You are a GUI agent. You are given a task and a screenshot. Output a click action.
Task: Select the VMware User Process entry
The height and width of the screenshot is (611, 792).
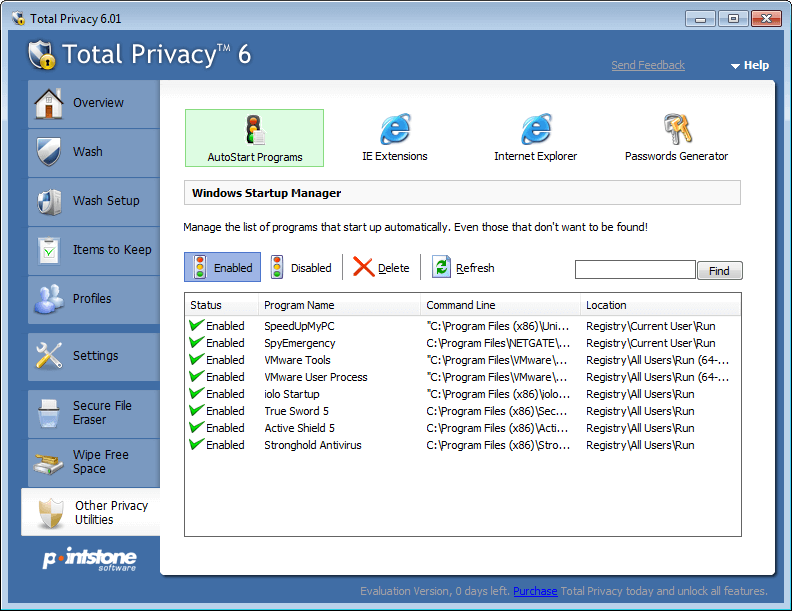pyautogui.click(x=316, y=377)
